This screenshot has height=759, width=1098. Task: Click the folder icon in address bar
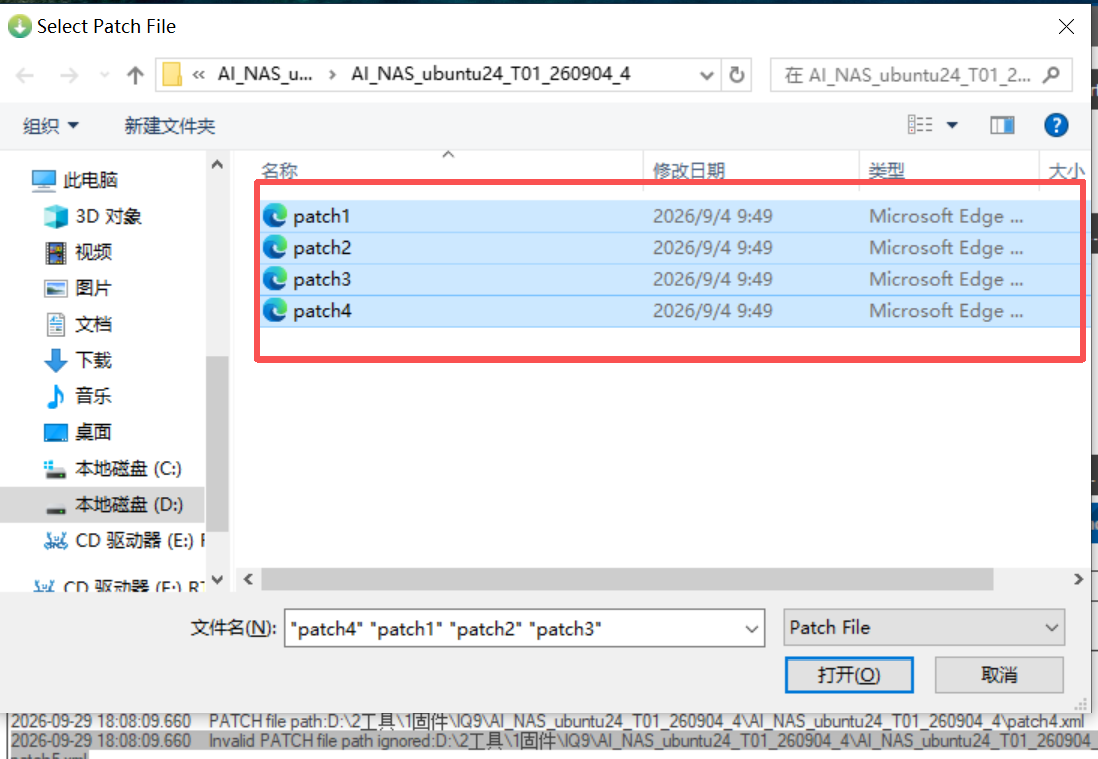click(172, 74)
